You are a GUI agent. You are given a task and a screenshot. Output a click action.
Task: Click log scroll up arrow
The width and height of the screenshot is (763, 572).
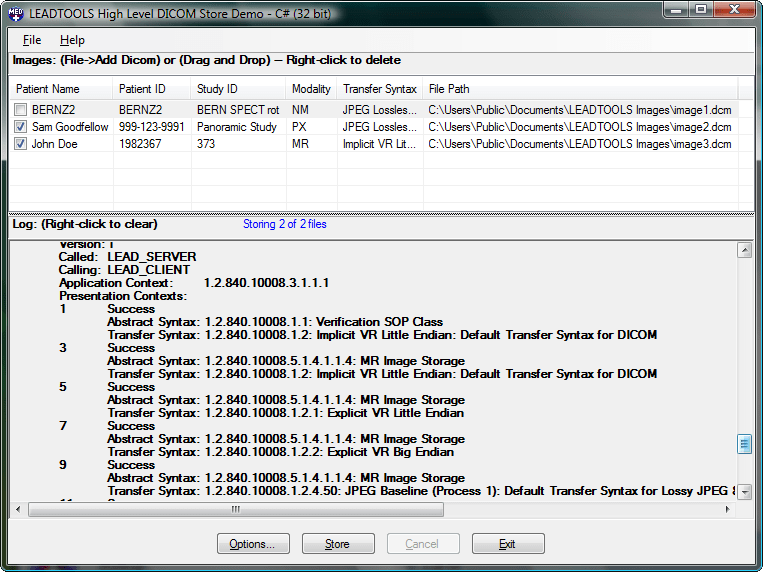pyautogui.click(x=744, y=250)
